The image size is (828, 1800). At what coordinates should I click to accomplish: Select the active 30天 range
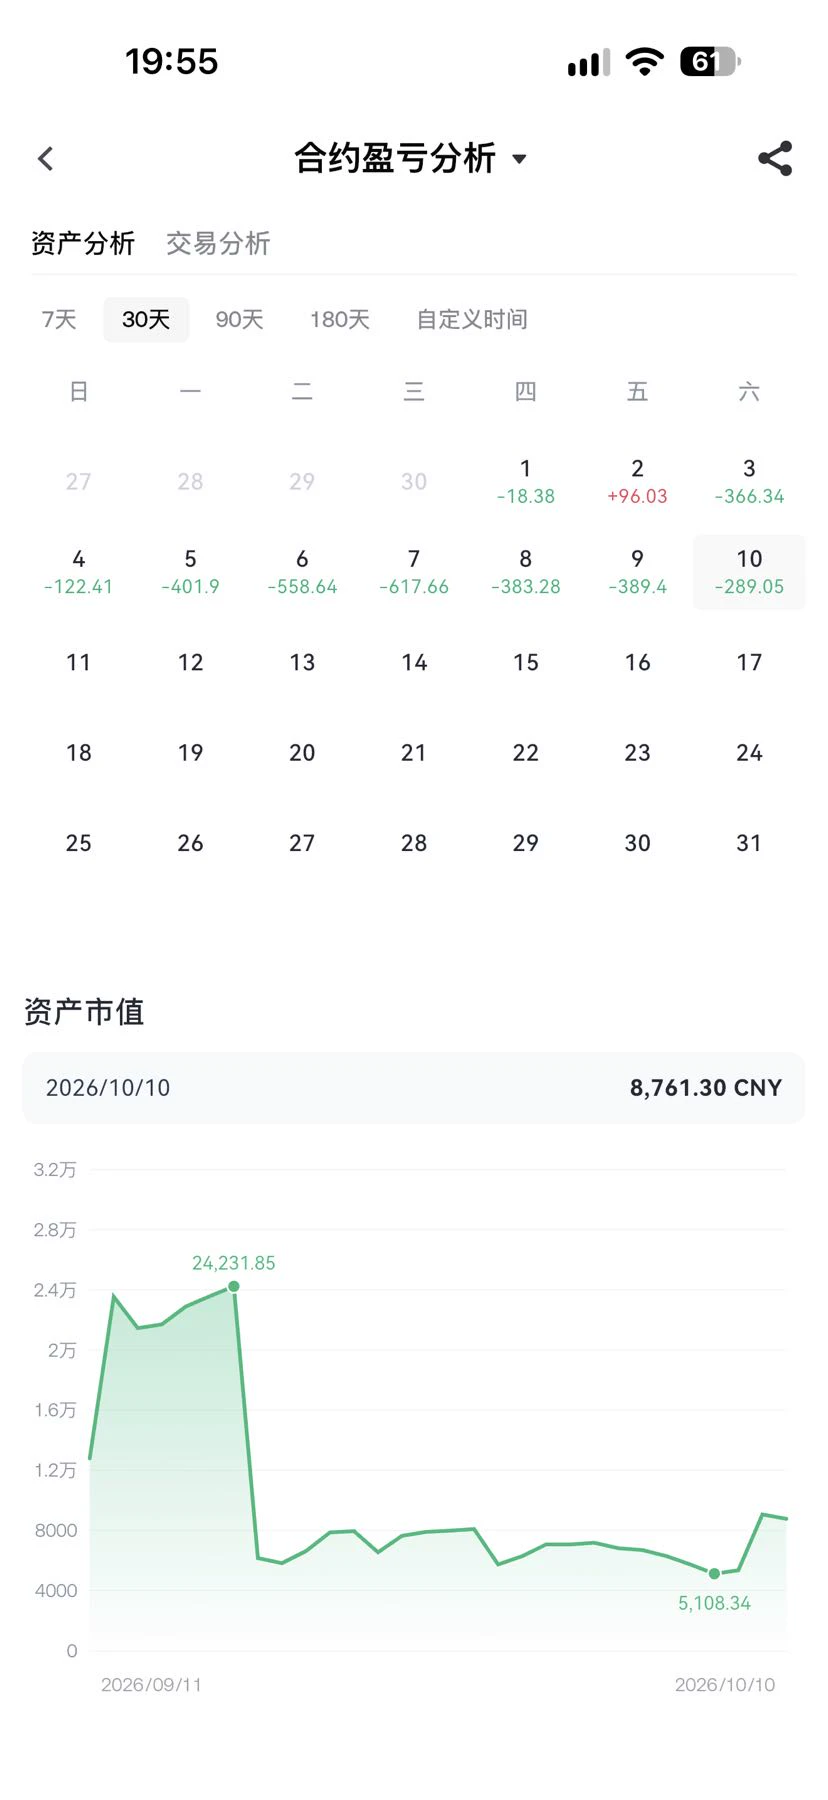[x=146, y=319]
